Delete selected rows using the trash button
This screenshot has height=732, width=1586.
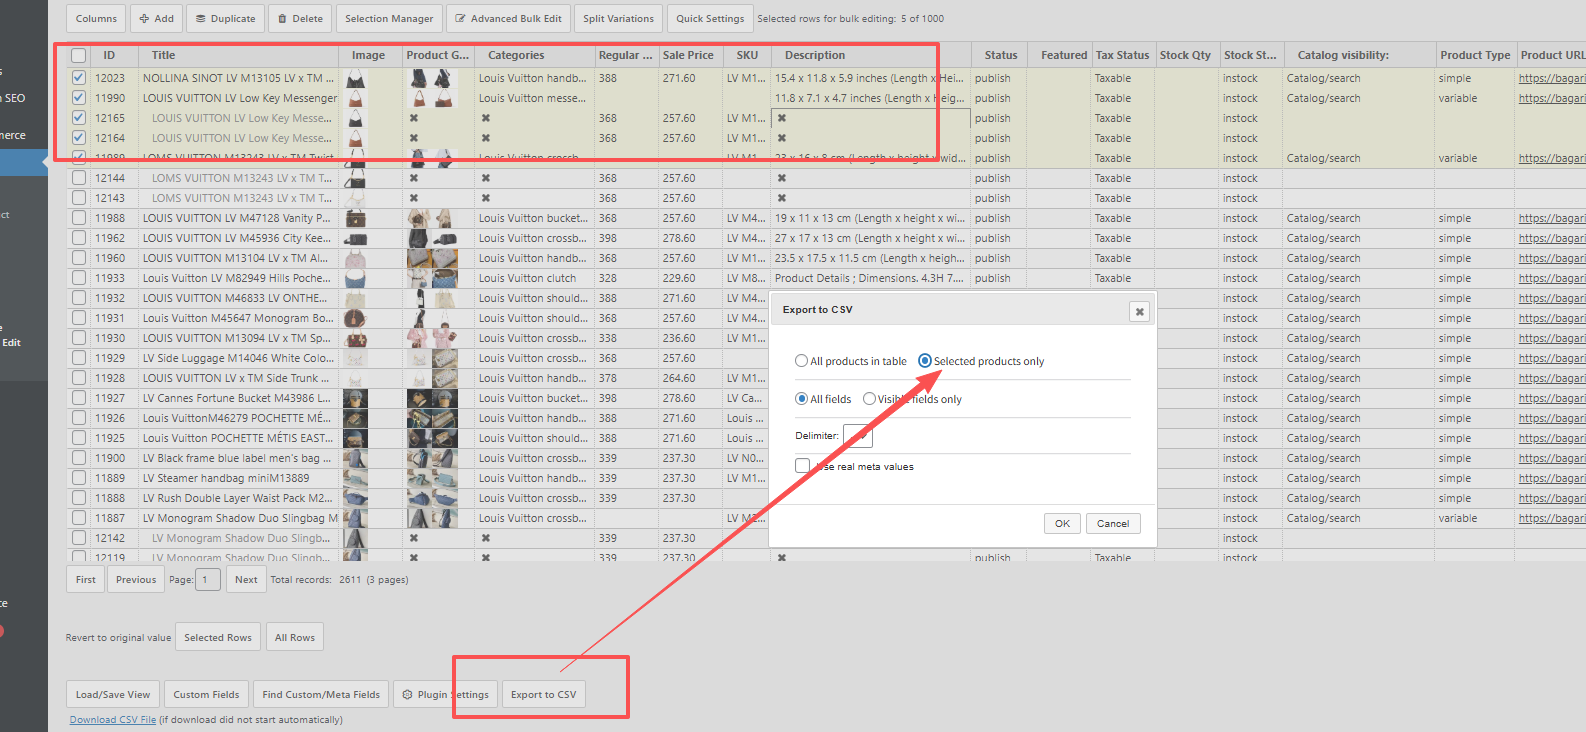click(300, 18)
